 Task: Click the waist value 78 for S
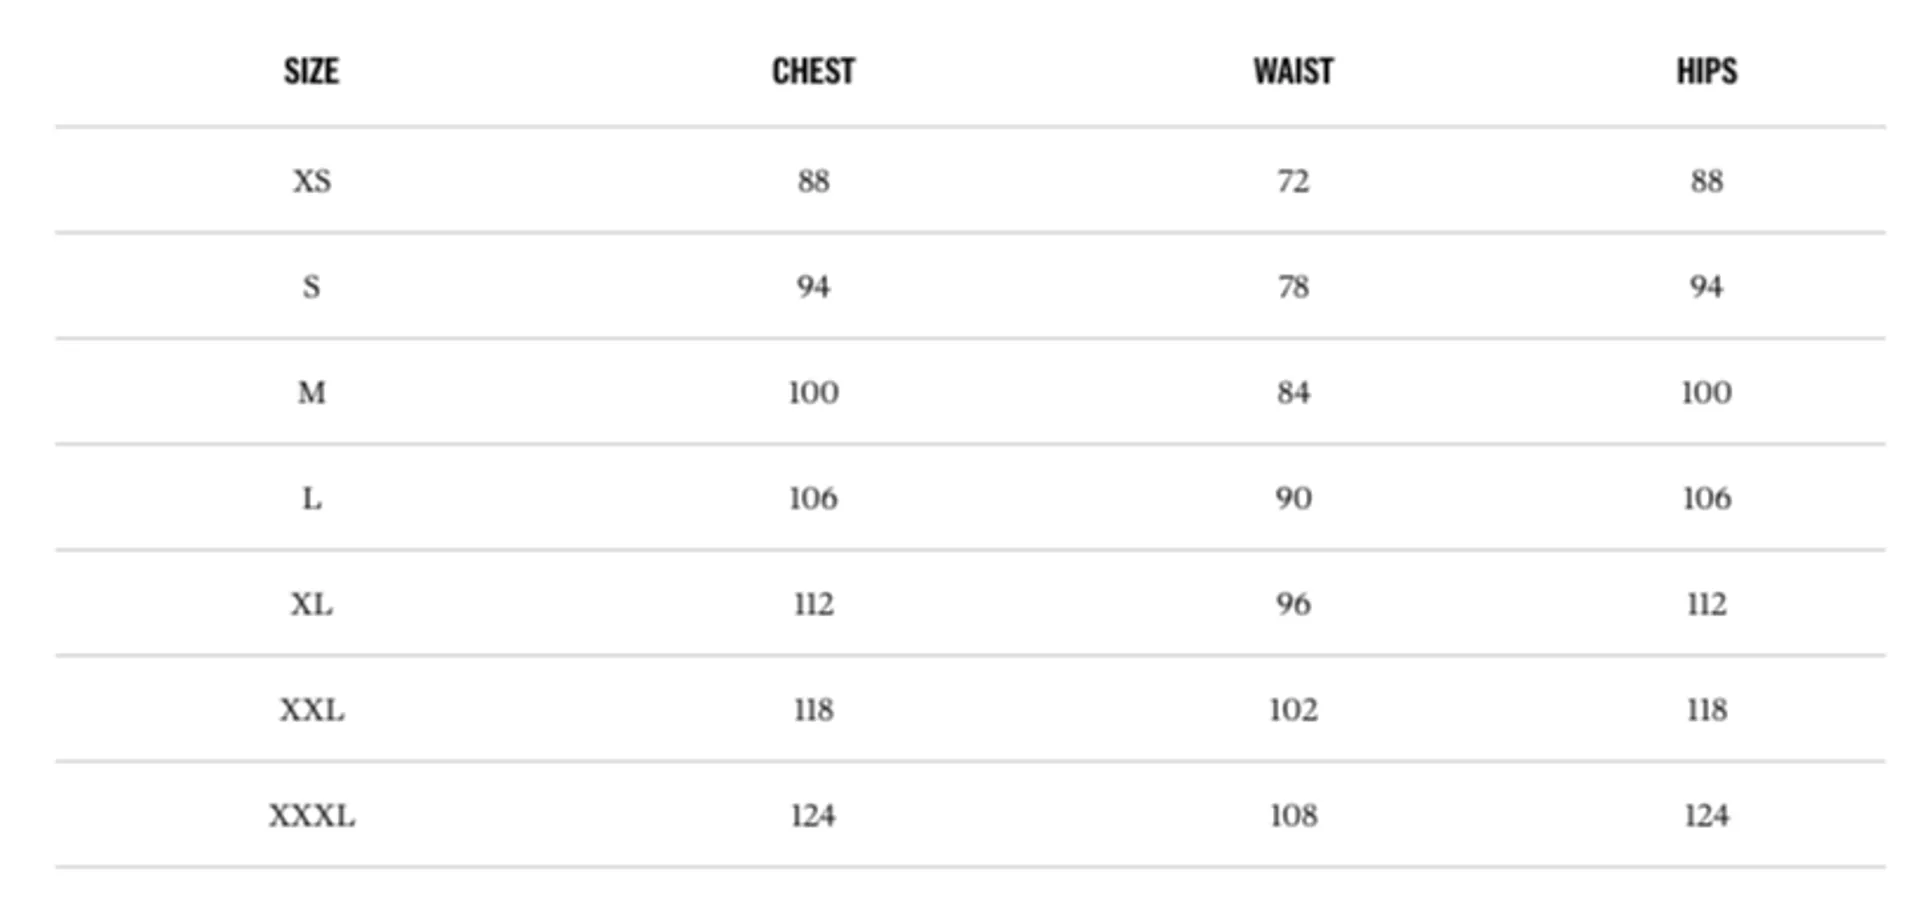[1293, 287]
